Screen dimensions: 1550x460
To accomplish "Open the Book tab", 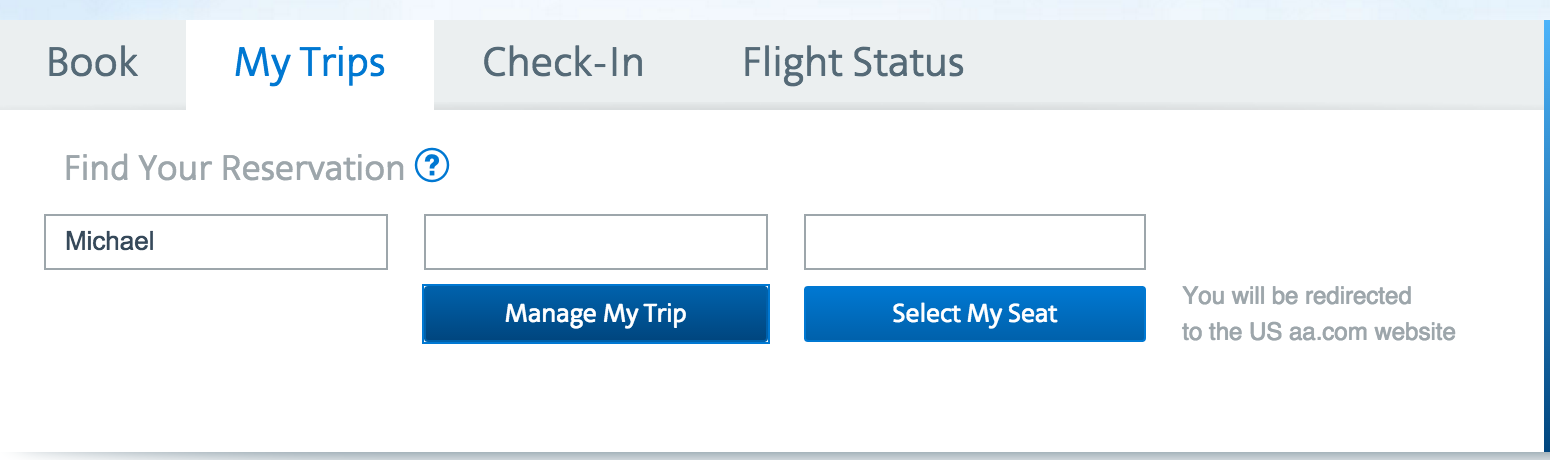I will coord(92,63).
